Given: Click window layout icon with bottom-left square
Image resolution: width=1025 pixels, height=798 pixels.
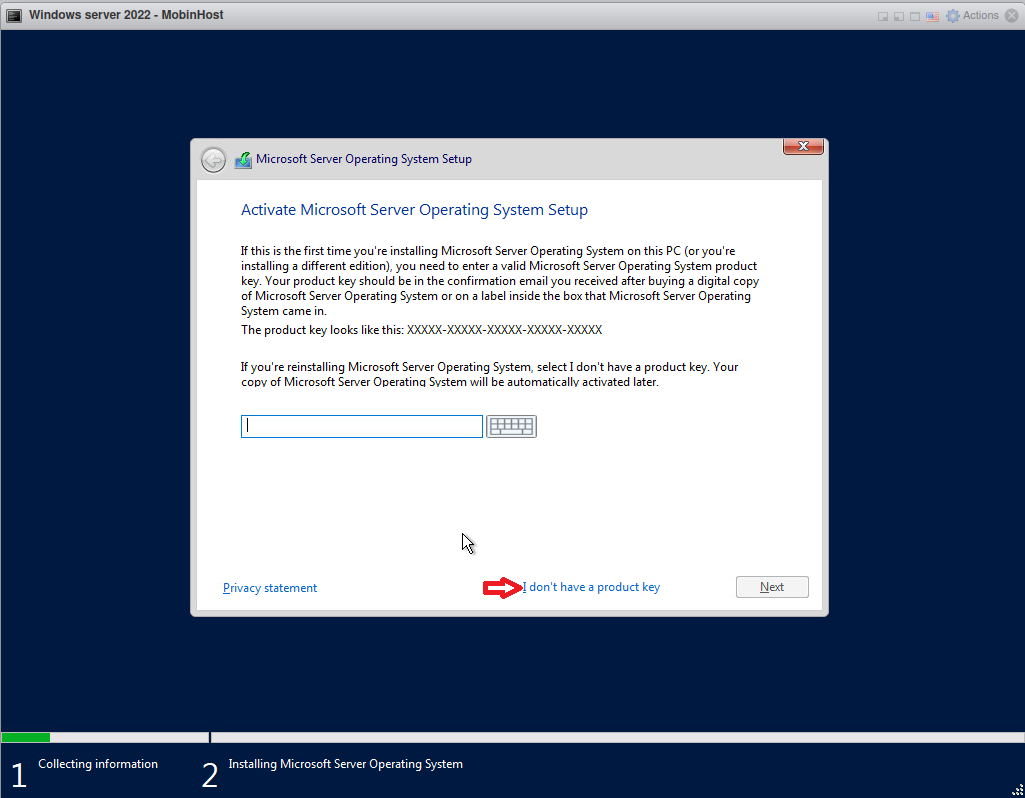Looking at the screenshot, I should (899, 16).
